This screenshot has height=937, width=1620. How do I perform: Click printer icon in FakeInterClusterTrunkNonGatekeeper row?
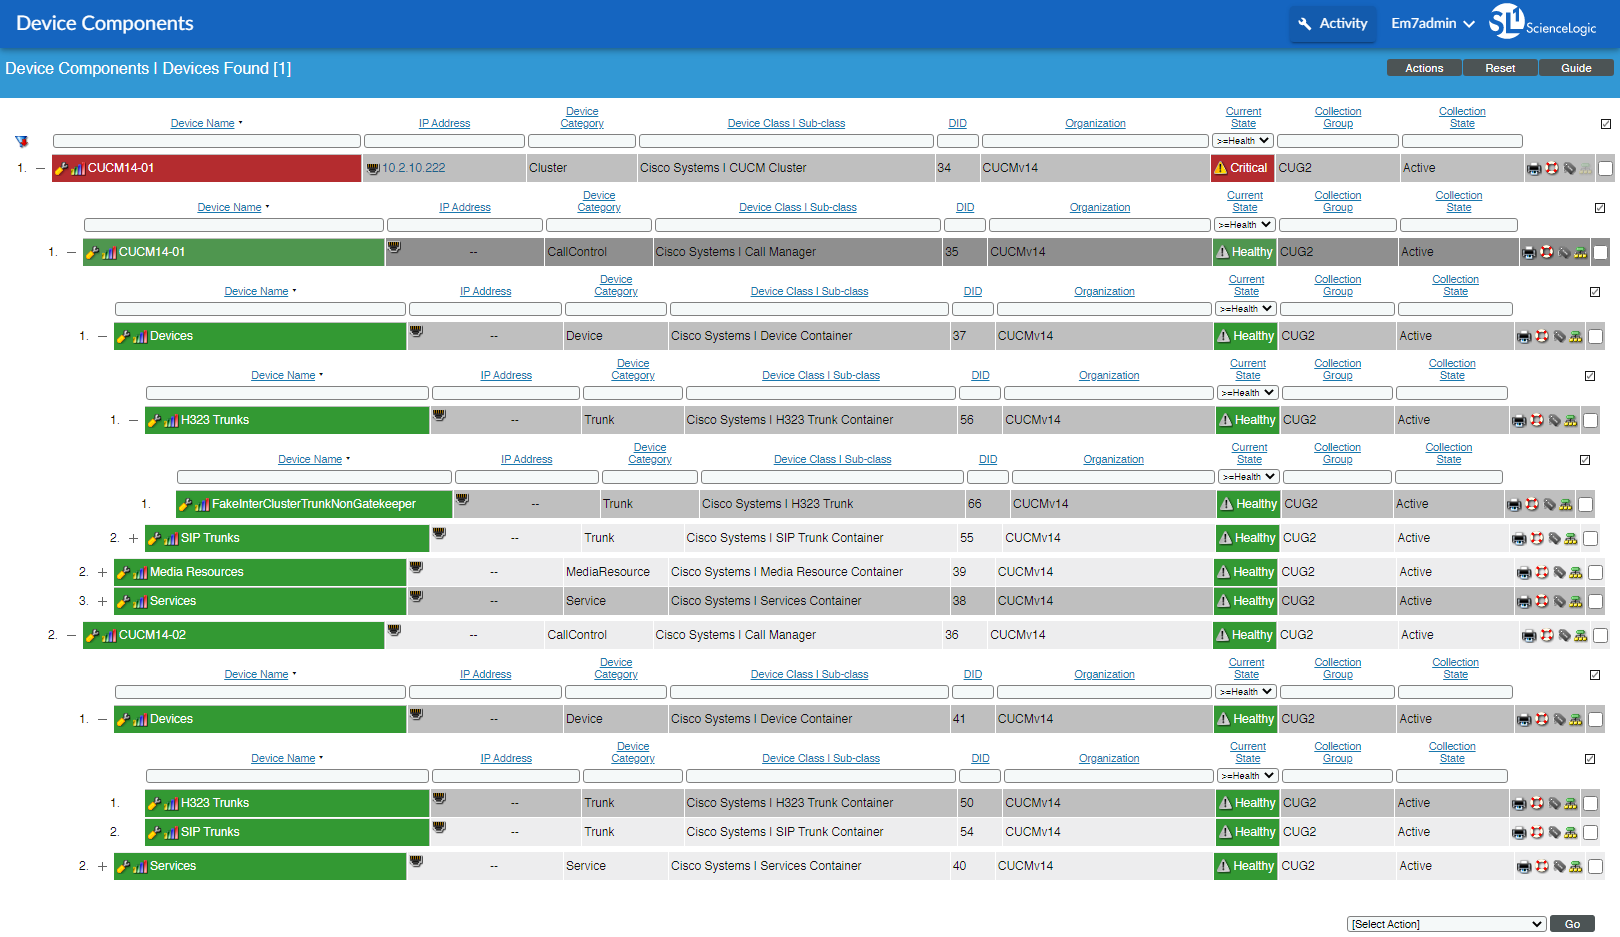pyautogui.click(x=1514, y=504)
